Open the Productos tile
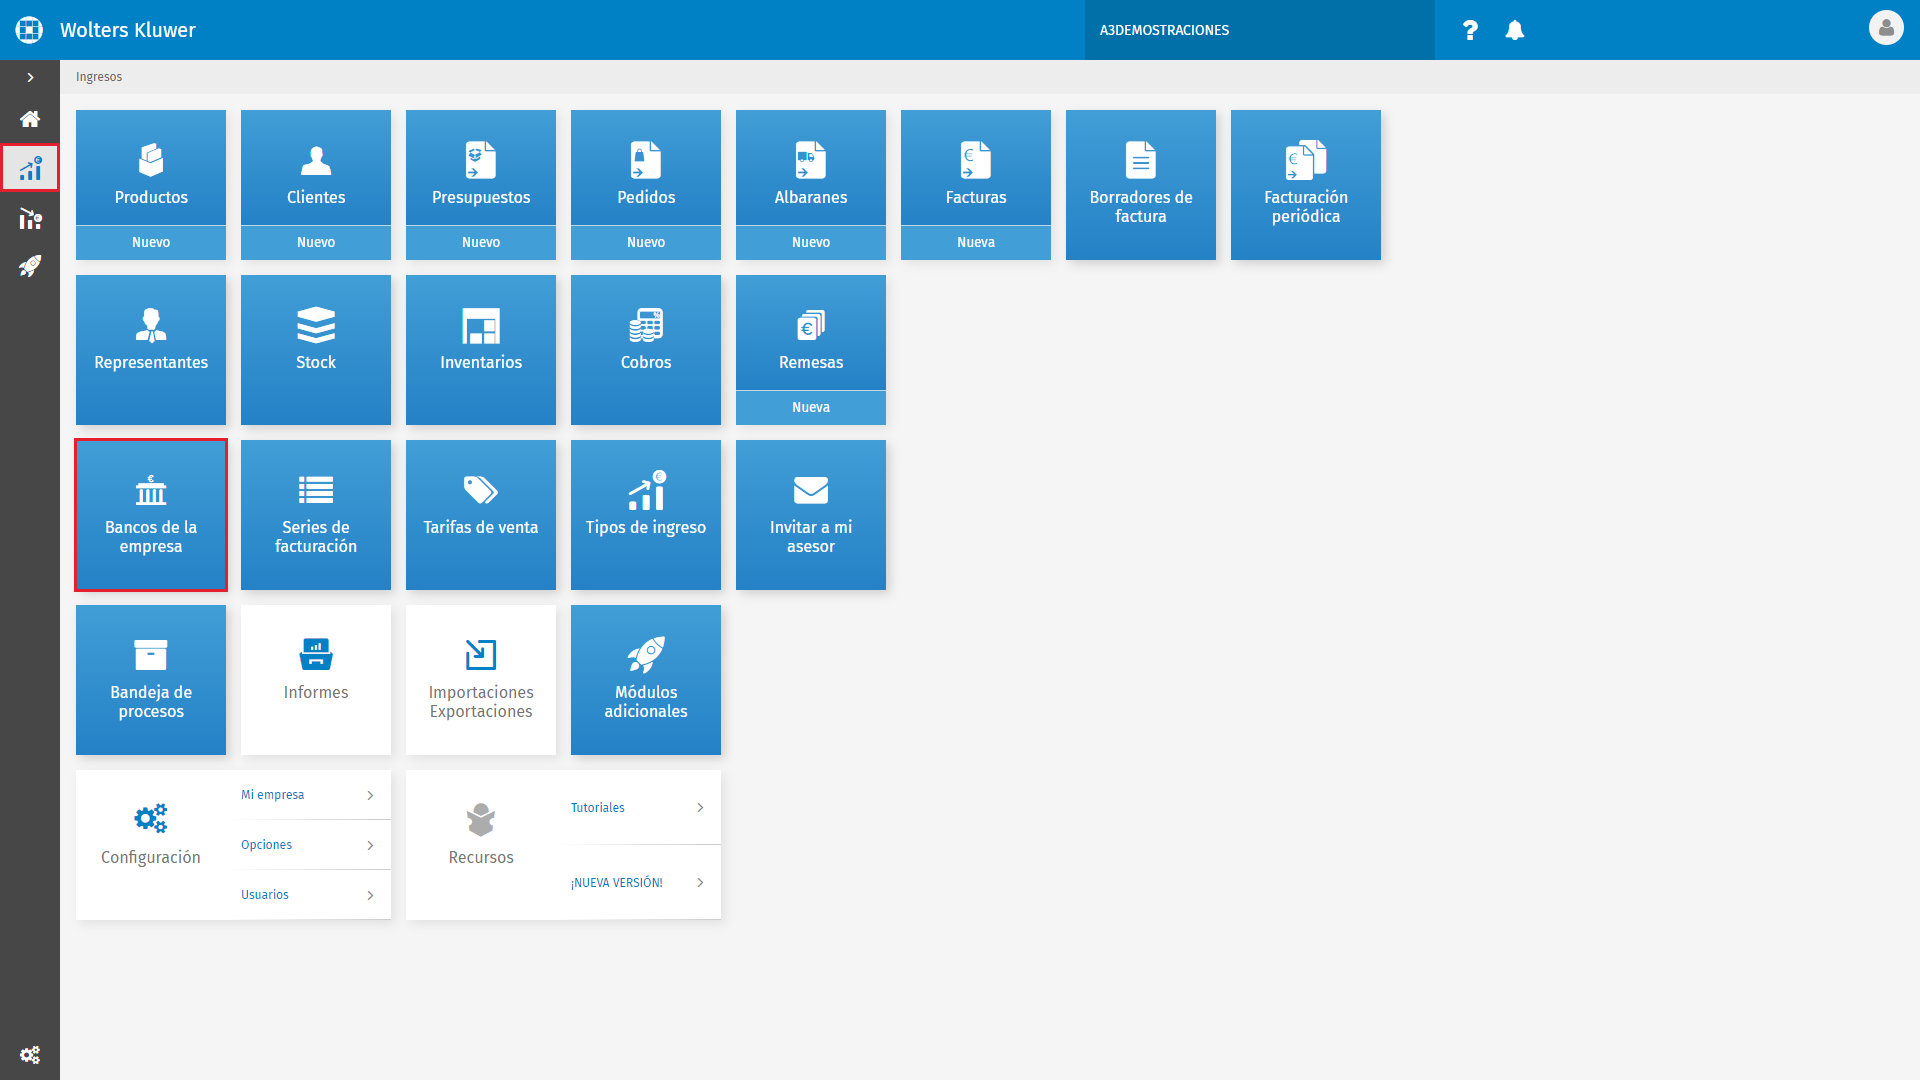Screen dimensions: 1920x1080 click(x=151, y=168)
